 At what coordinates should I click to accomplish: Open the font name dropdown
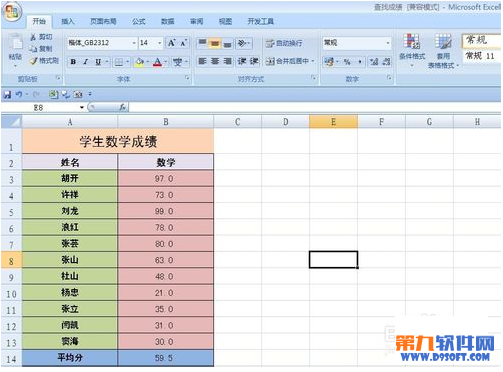click(134, 43)
